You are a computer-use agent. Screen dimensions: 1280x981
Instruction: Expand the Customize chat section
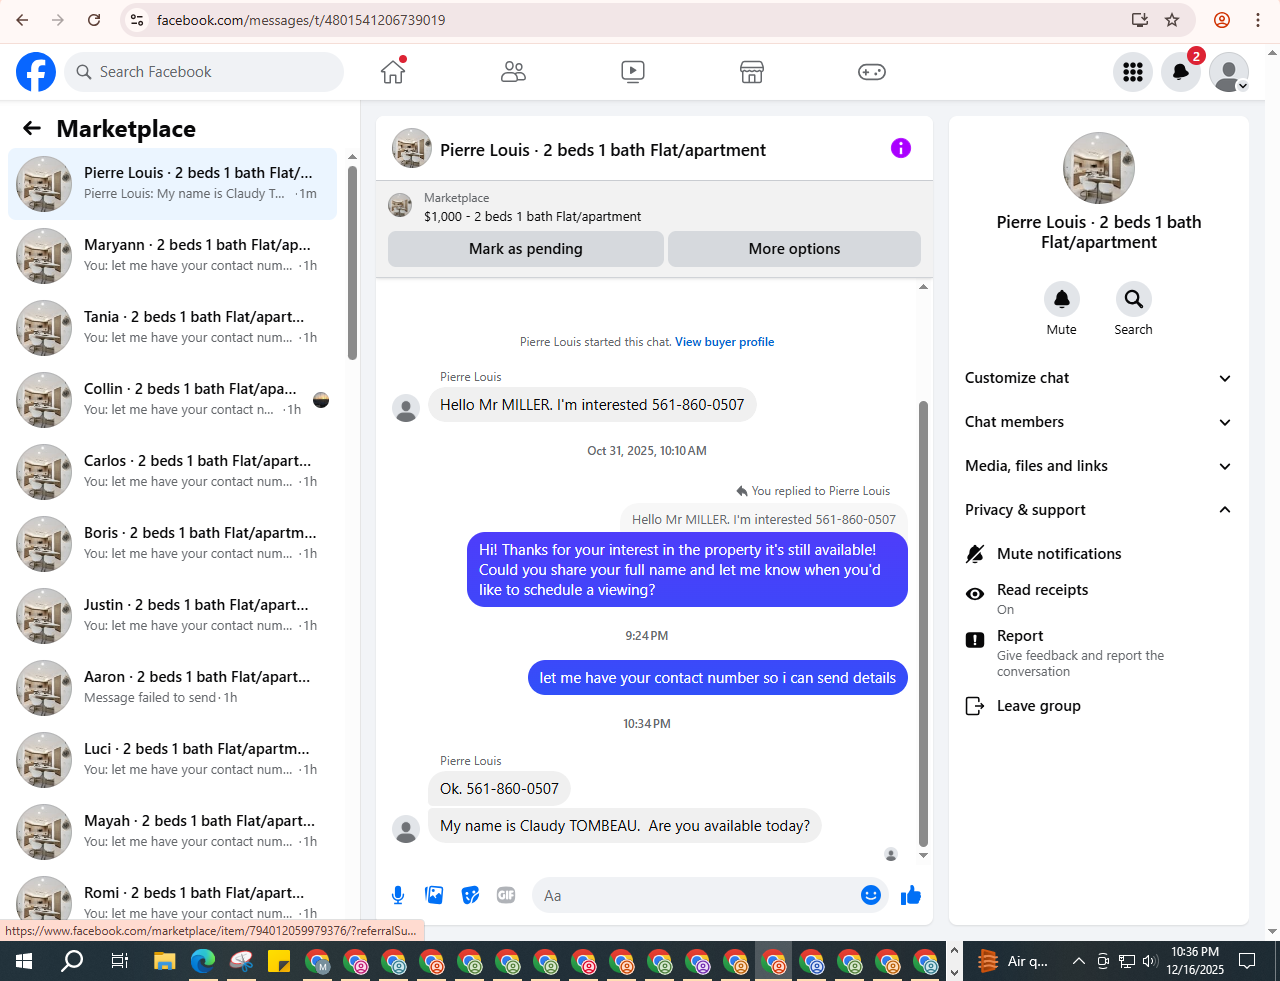pyautogui.click(x=1099, y=378)
